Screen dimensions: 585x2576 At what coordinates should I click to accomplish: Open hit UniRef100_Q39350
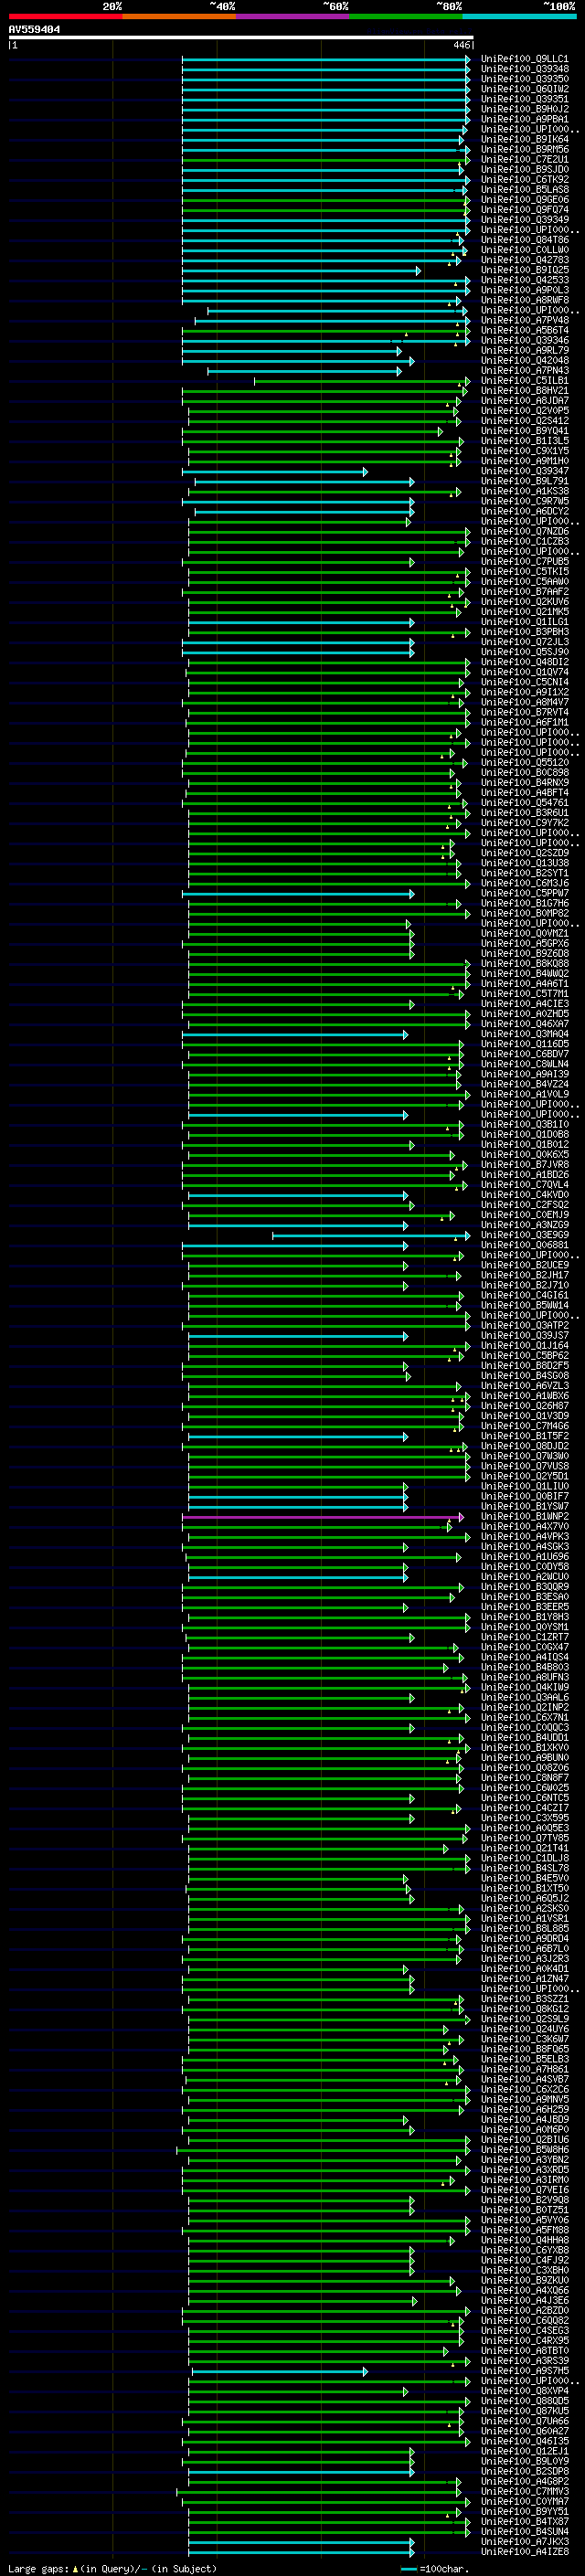point(524,79)
